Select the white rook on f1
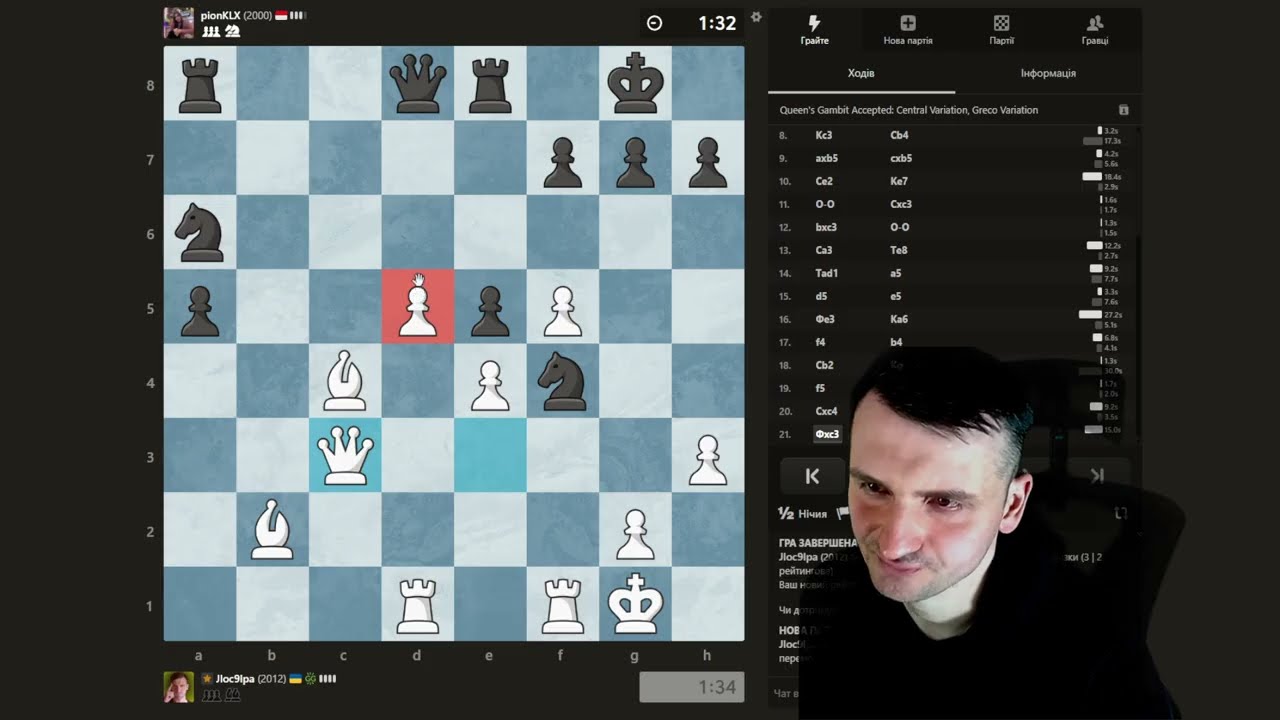The image size is (1280, 720). tap(563, 604)
